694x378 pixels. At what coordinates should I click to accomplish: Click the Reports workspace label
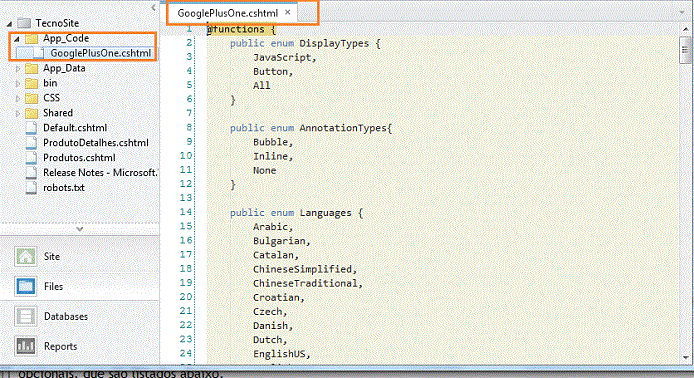pyautogui.click(x=61, y=346)
